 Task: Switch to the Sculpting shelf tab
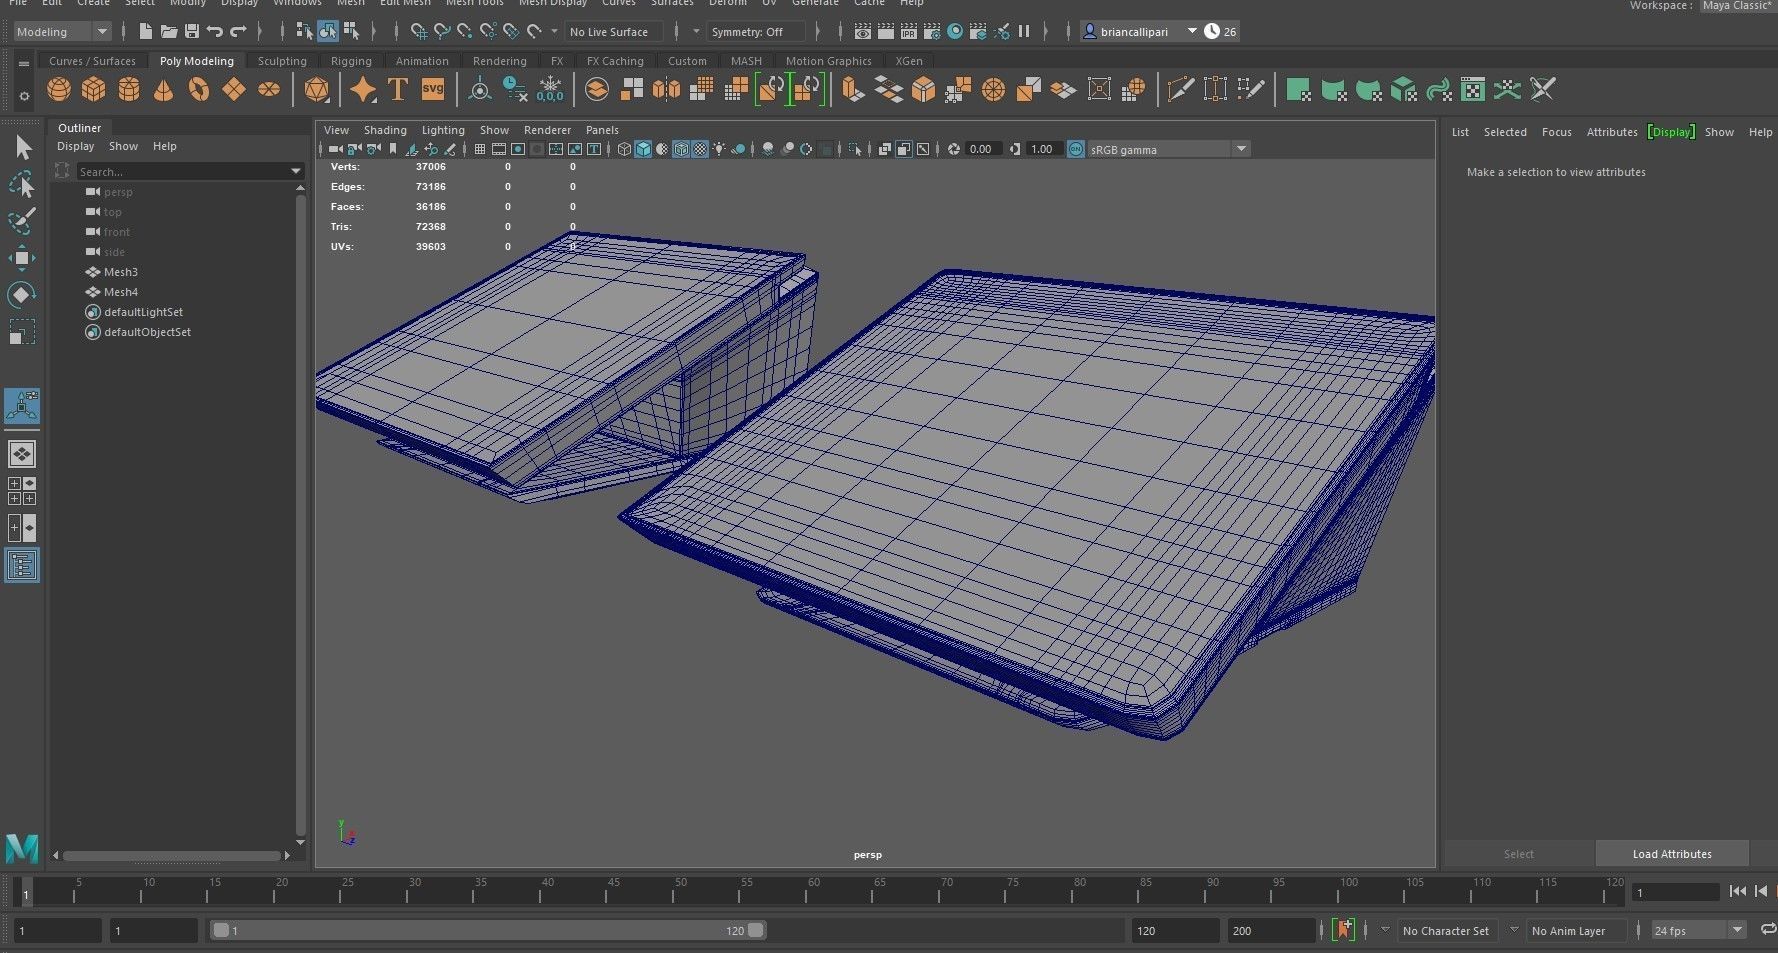pos(282,61)
